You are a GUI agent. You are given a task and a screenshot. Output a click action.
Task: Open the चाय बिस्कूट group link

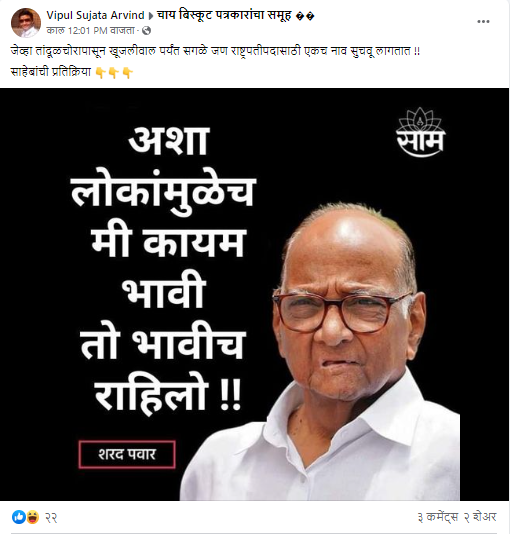pyautogui.click(x=235, y=15)
